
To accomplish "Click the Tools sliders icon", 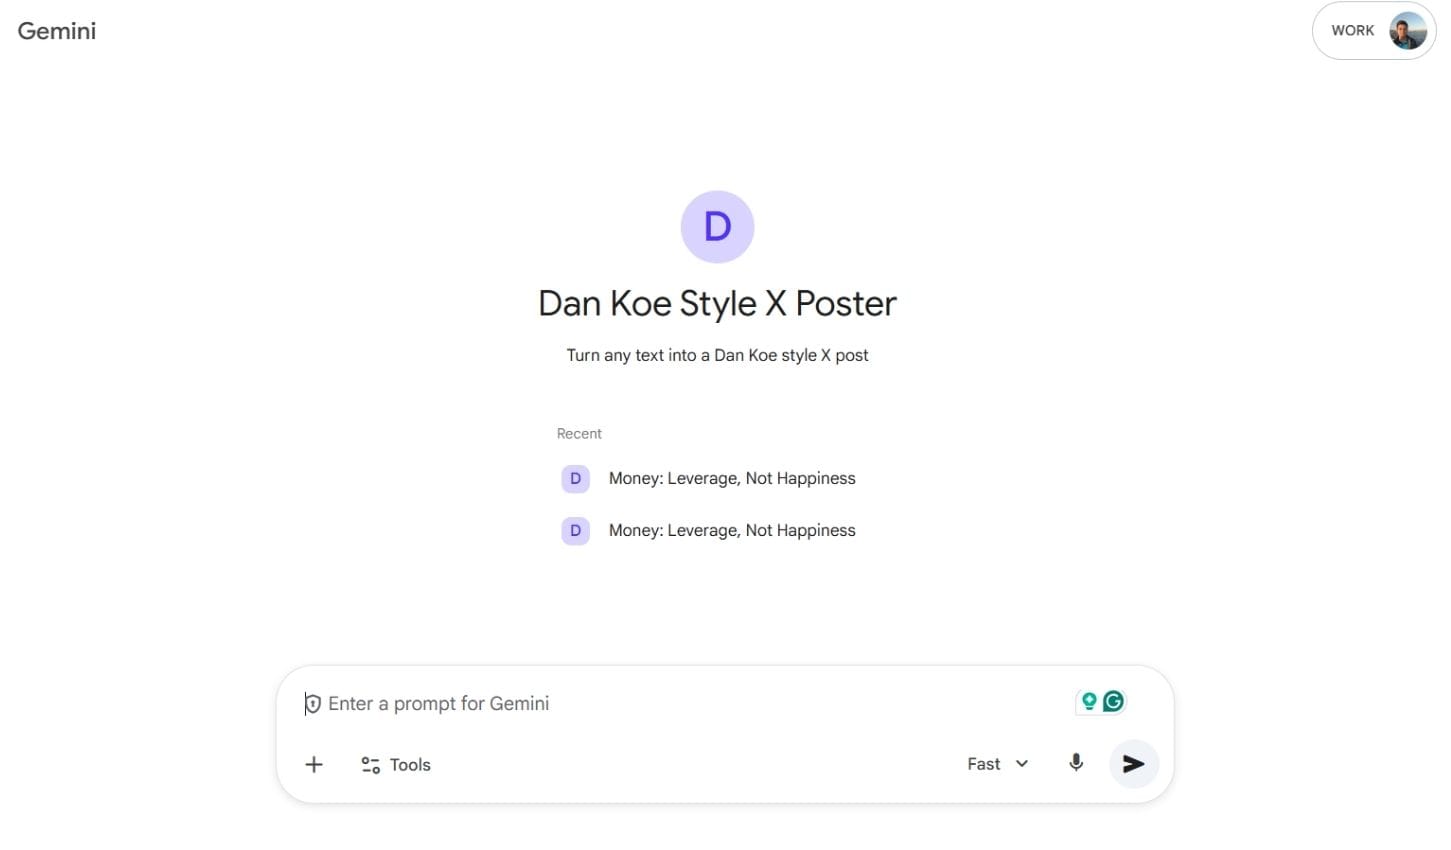I will click(369, 764).
